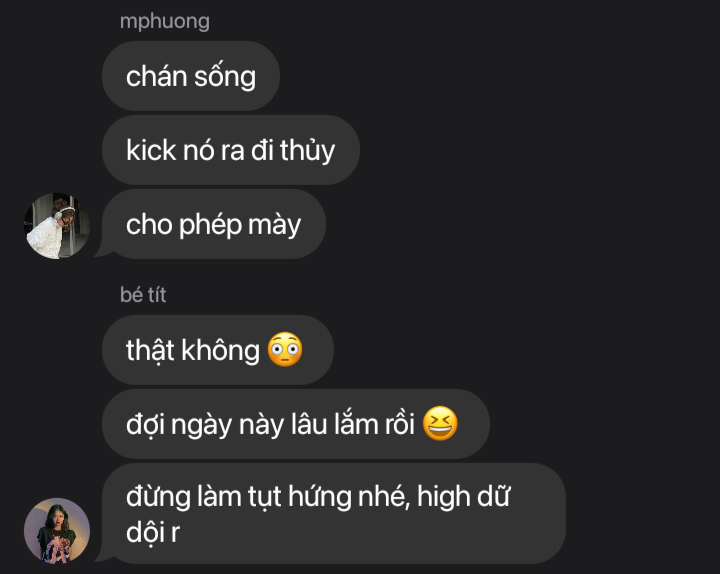Select the sender name bé tít
Image resolution: width=720 pixels, height=574 pixels.
[143, 295]
